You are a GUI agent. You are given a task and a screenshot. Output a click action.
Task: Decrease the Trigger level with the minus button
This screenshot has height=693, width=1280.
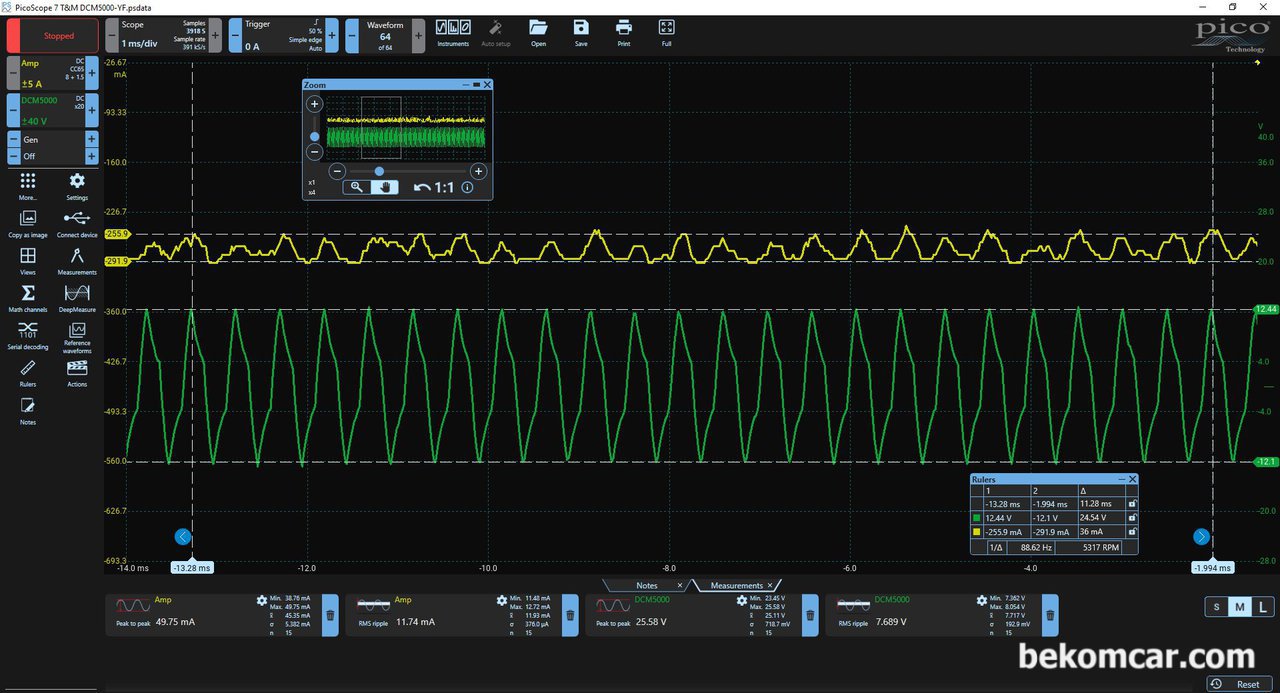click(x=235, y=35)
